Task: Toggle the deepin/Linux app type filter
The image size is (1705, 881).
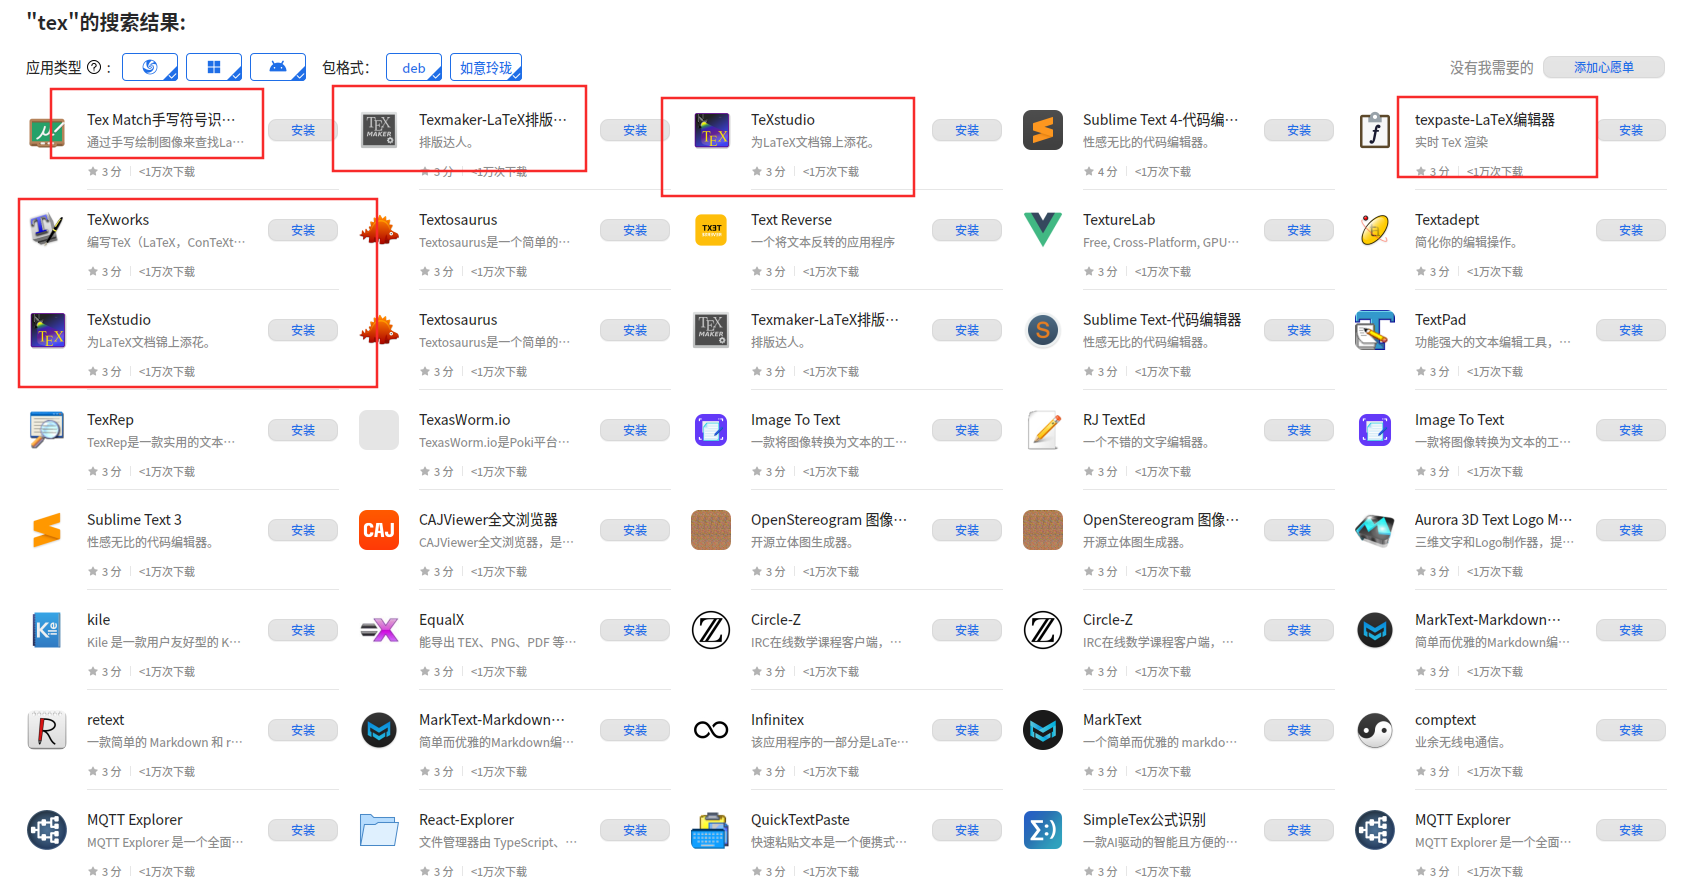Action: pos(150,67)
